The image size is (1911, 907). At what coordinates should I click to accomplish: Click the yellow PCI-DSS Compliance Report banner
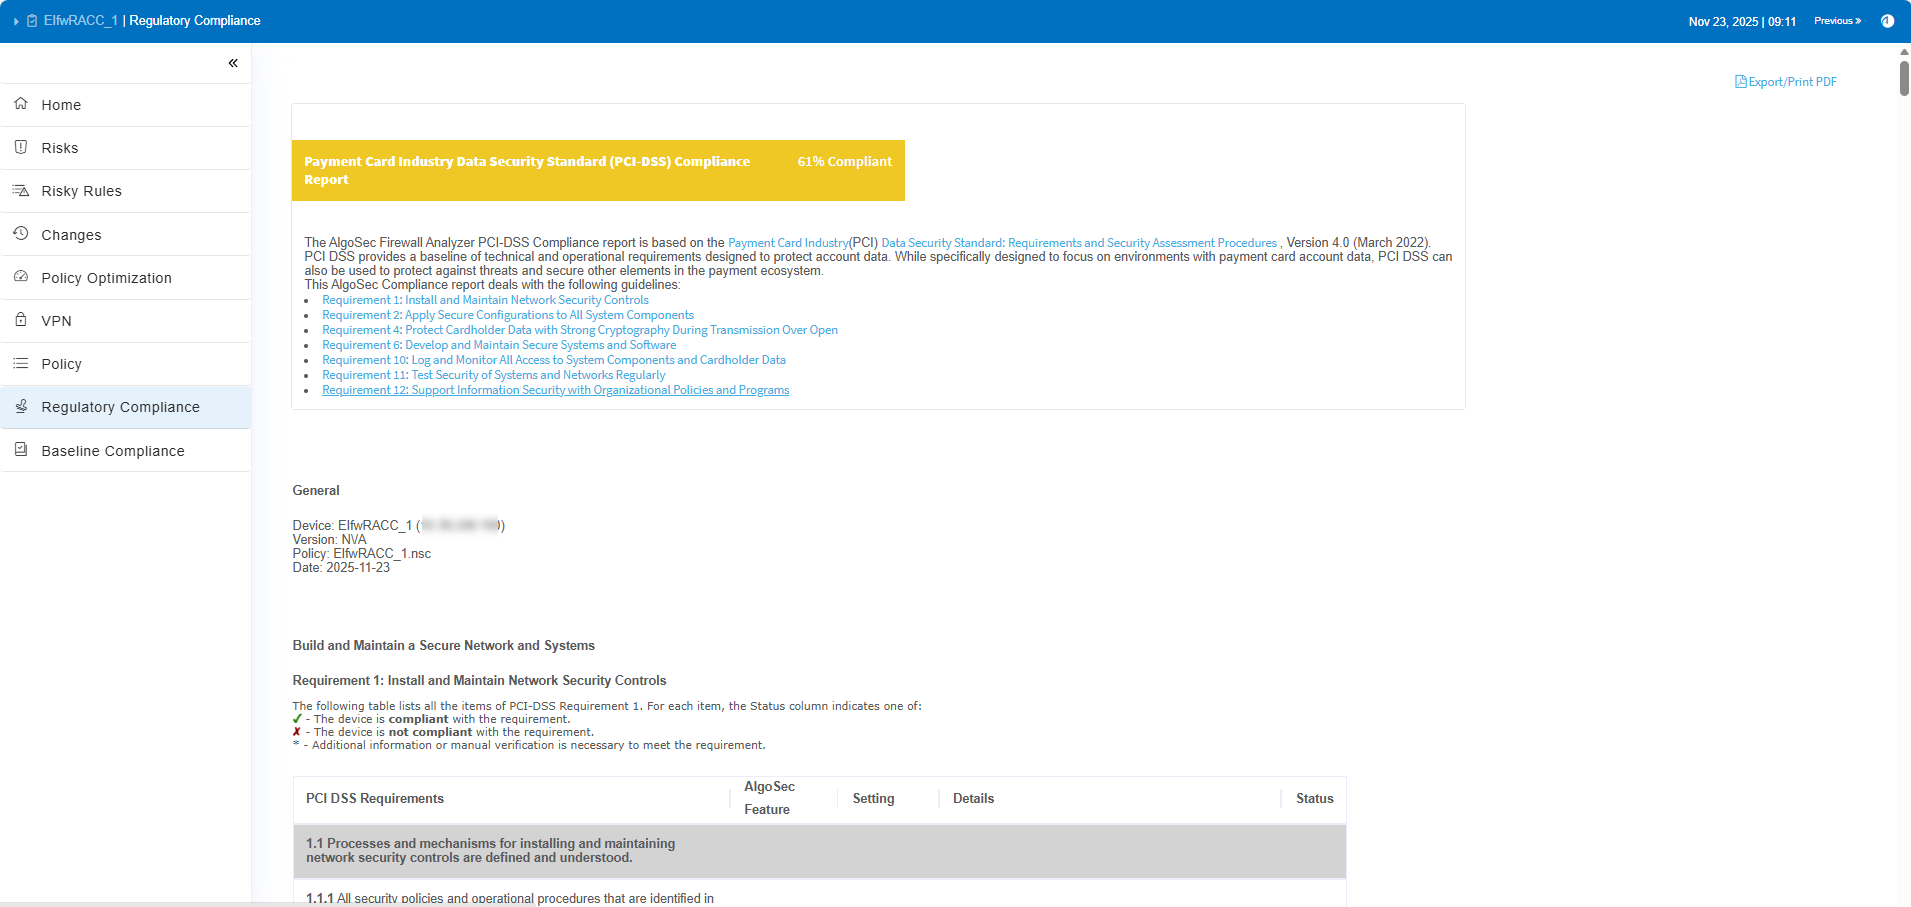pyautogui.click(x=598, y=170)
